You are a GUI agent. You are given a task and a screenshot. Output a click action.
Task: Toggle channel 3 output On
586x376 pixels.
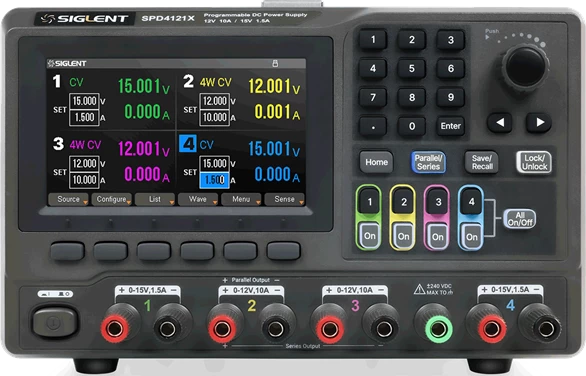(x=438, y=237)
